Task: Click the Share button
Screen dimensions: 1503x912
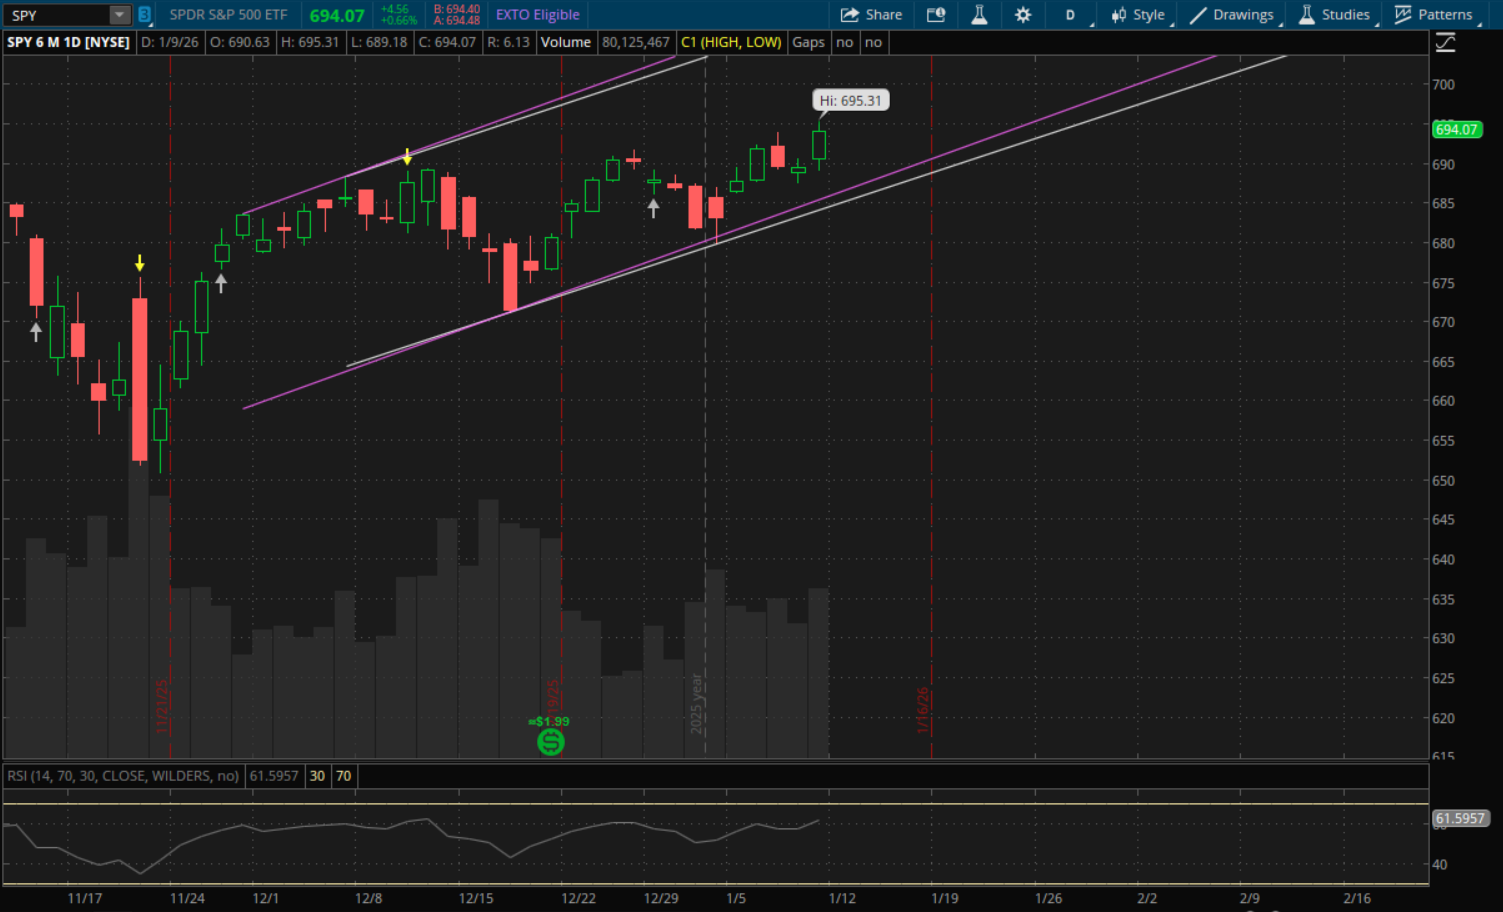Action: (x=871, y=15)
